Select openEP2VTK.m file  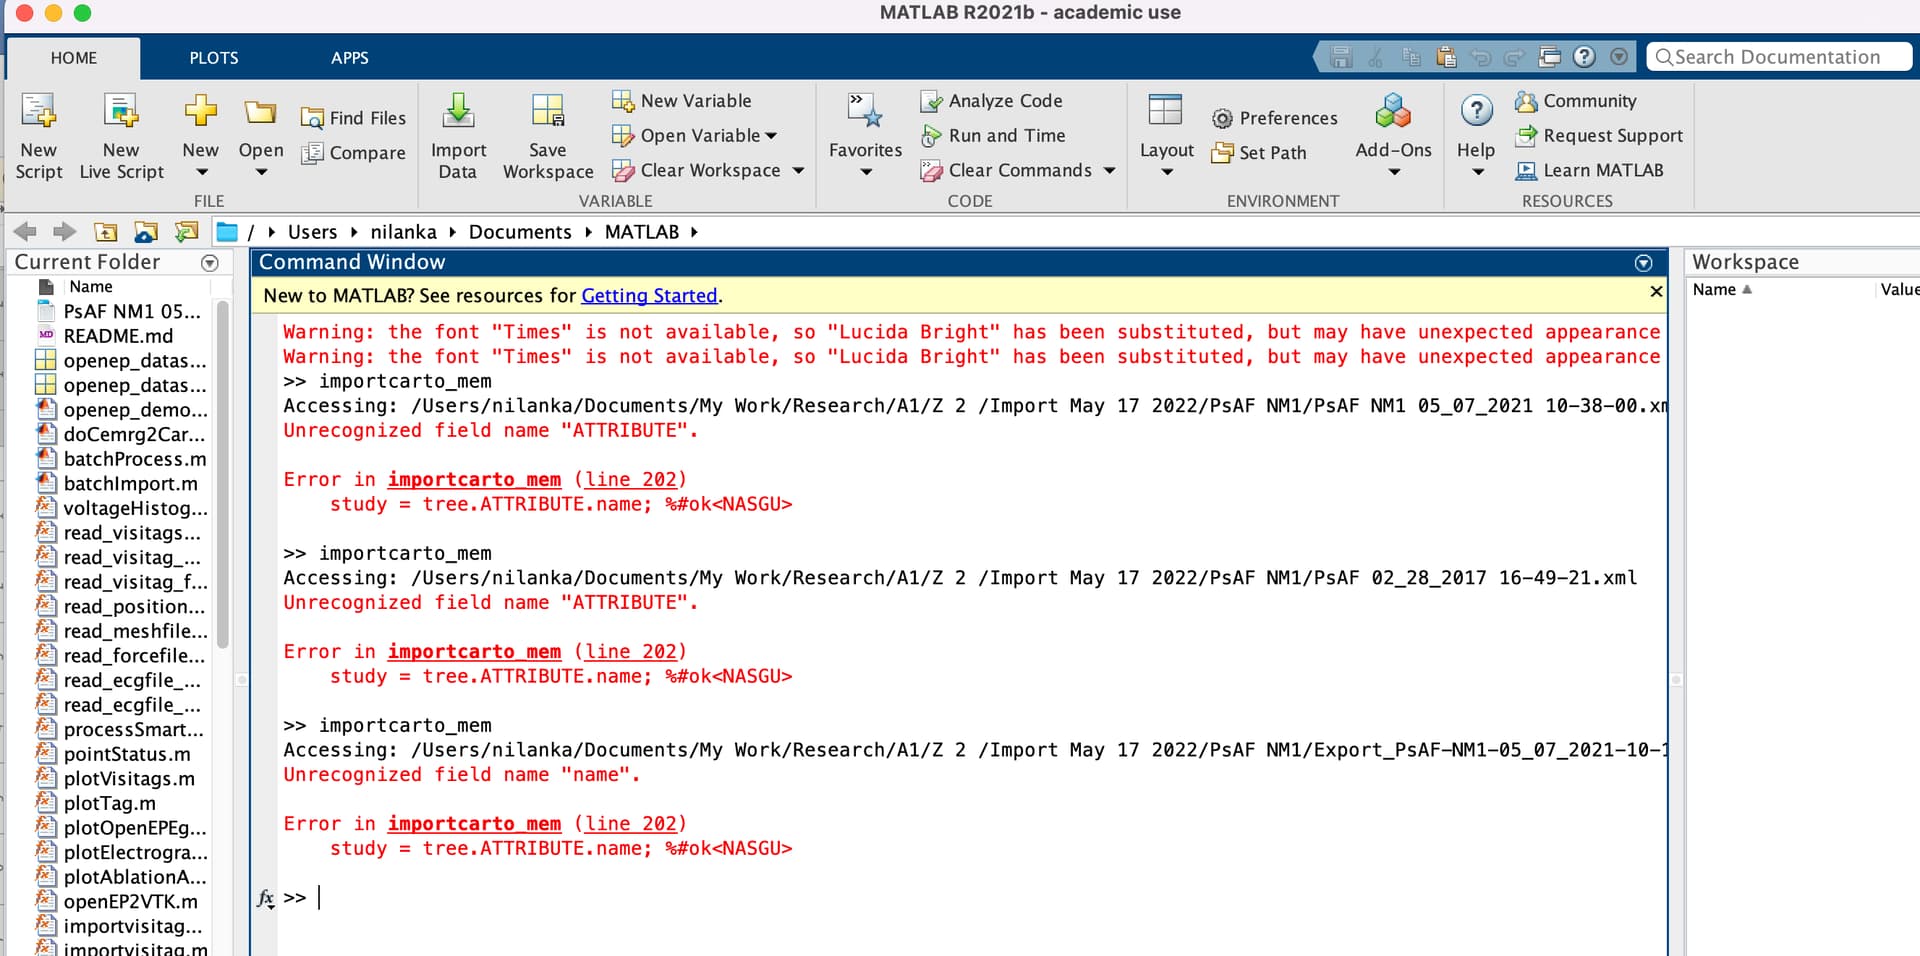pyautogui.click(x=131, y=902)
